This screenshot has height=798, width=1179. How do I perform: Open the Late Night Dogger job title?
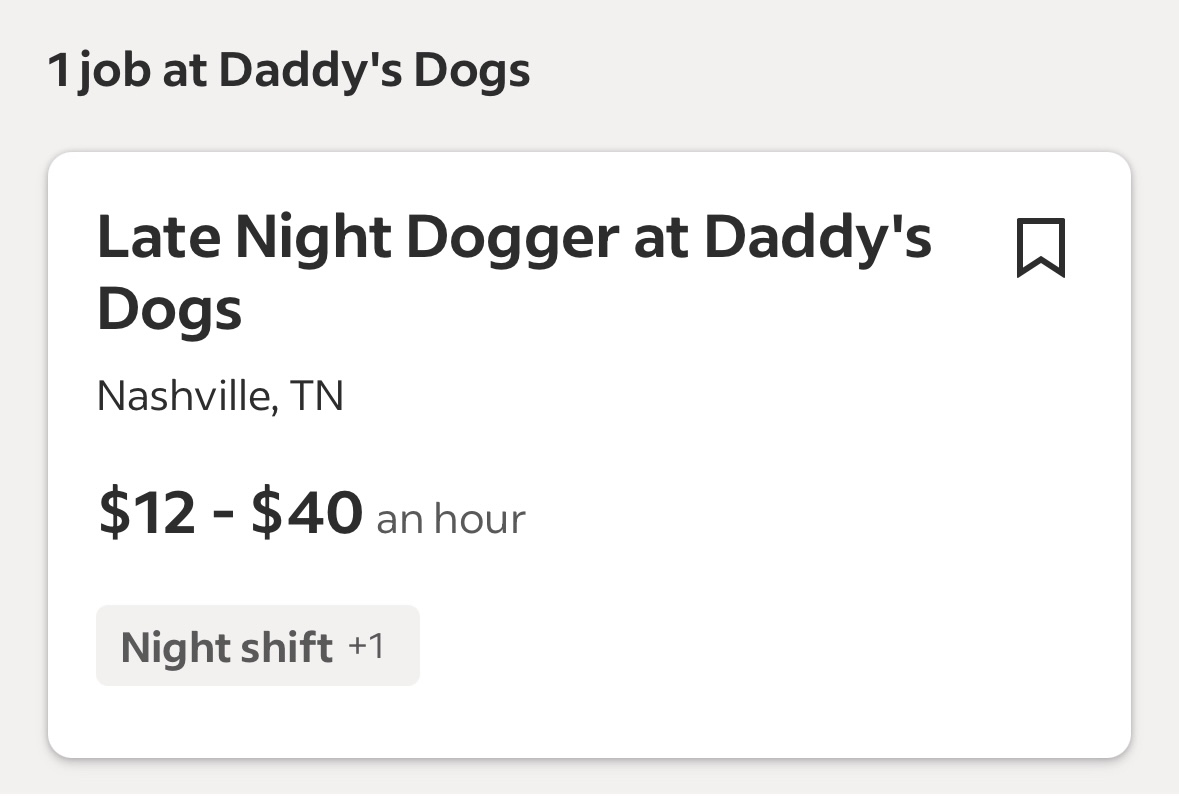pyautogui.click(x=514, y=272)
